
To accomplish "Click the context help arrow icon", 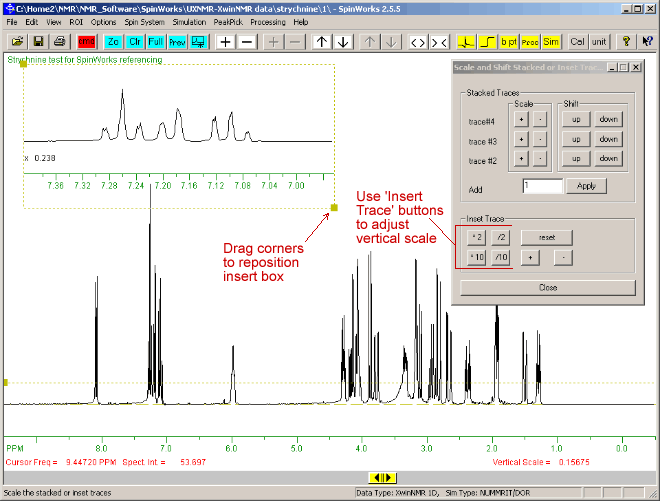I will (x=647, y=42).
